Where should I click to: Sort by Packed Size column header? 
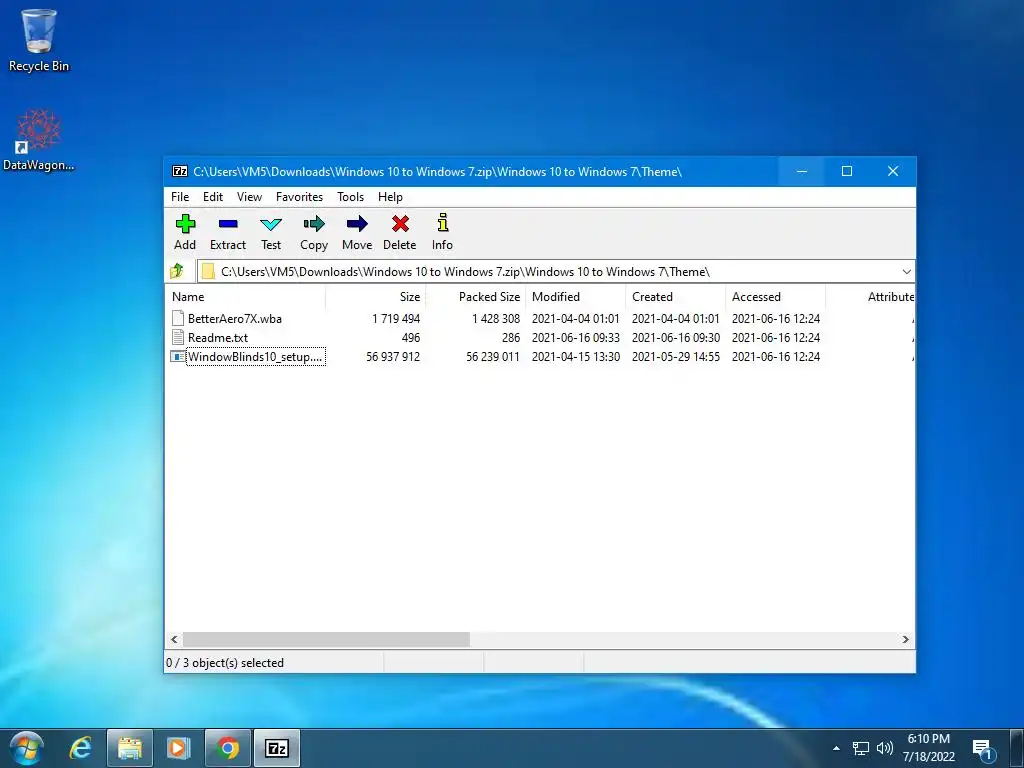[x=475, y=296]
